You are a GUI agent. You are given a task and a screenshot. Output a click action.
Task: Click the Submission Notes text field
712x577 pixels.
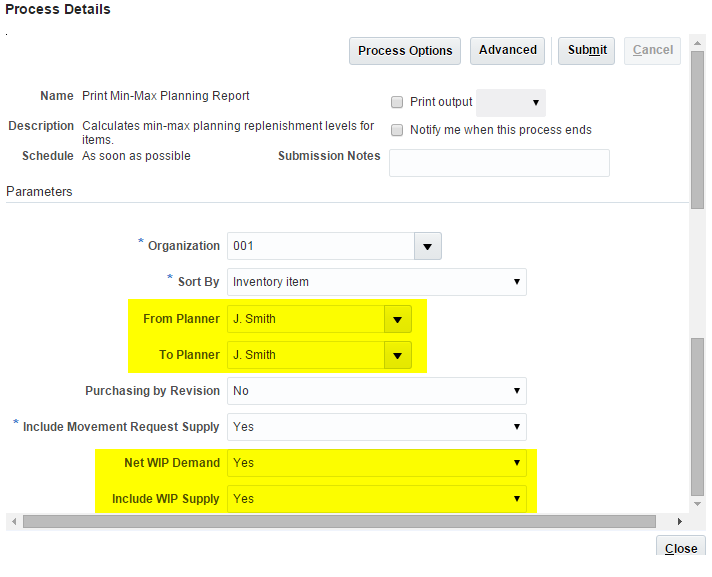(x=499, y=163)
